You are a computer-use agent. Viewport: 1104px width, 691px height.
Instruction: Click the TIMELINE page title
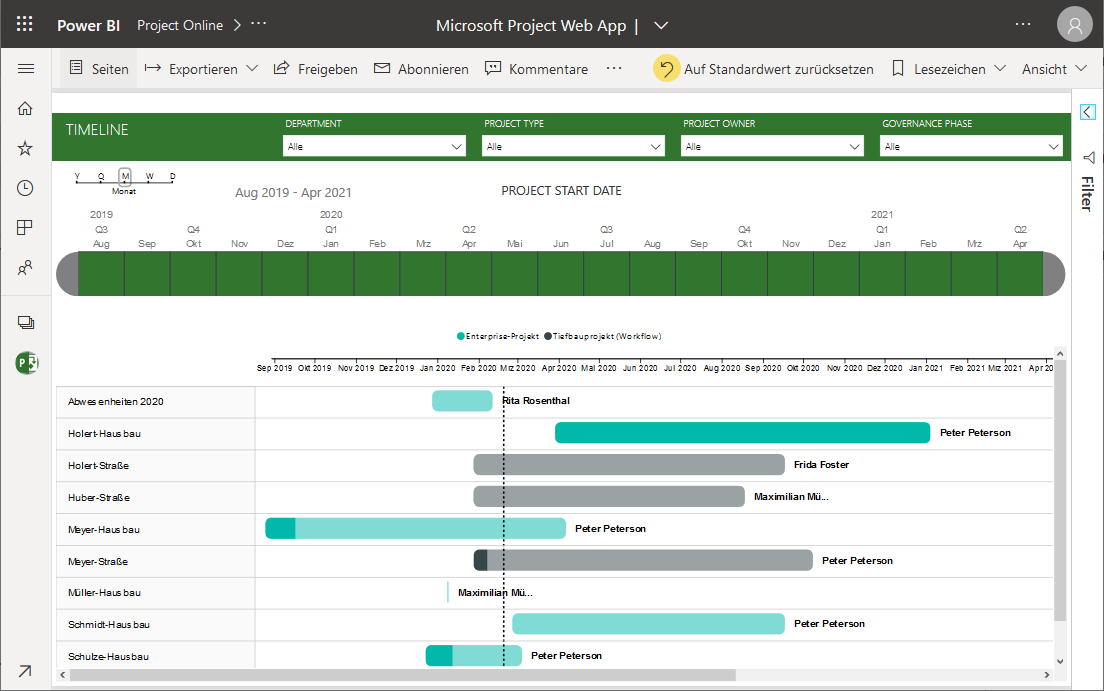pyautogui.click(x=97, y=130)
